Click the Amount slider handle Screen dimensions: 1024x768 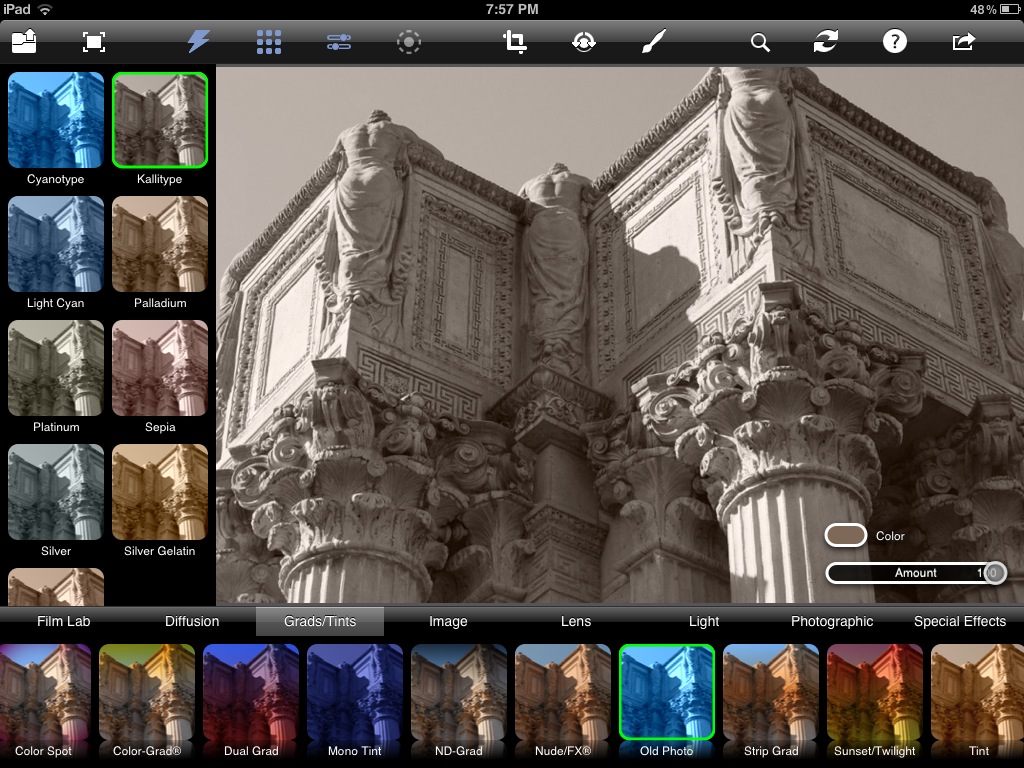click(x=994, y=573)
